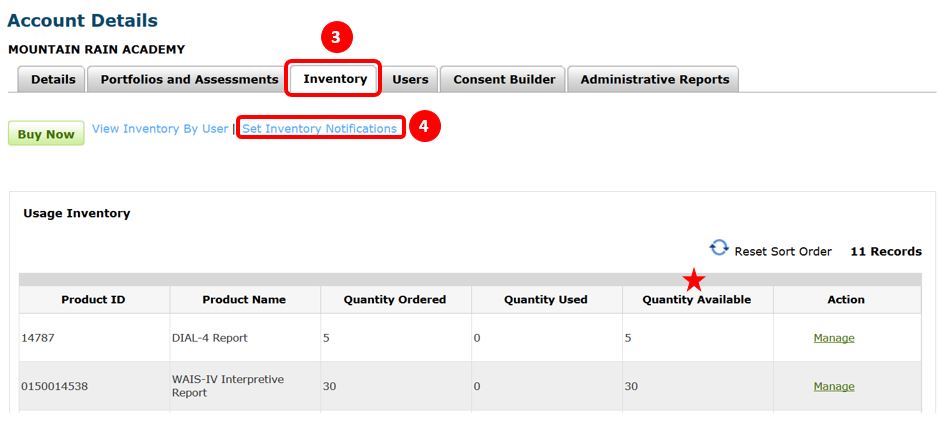Sort by the Quantity Used column header
This screenshot has height=427, width=939.
pos(546,299)
